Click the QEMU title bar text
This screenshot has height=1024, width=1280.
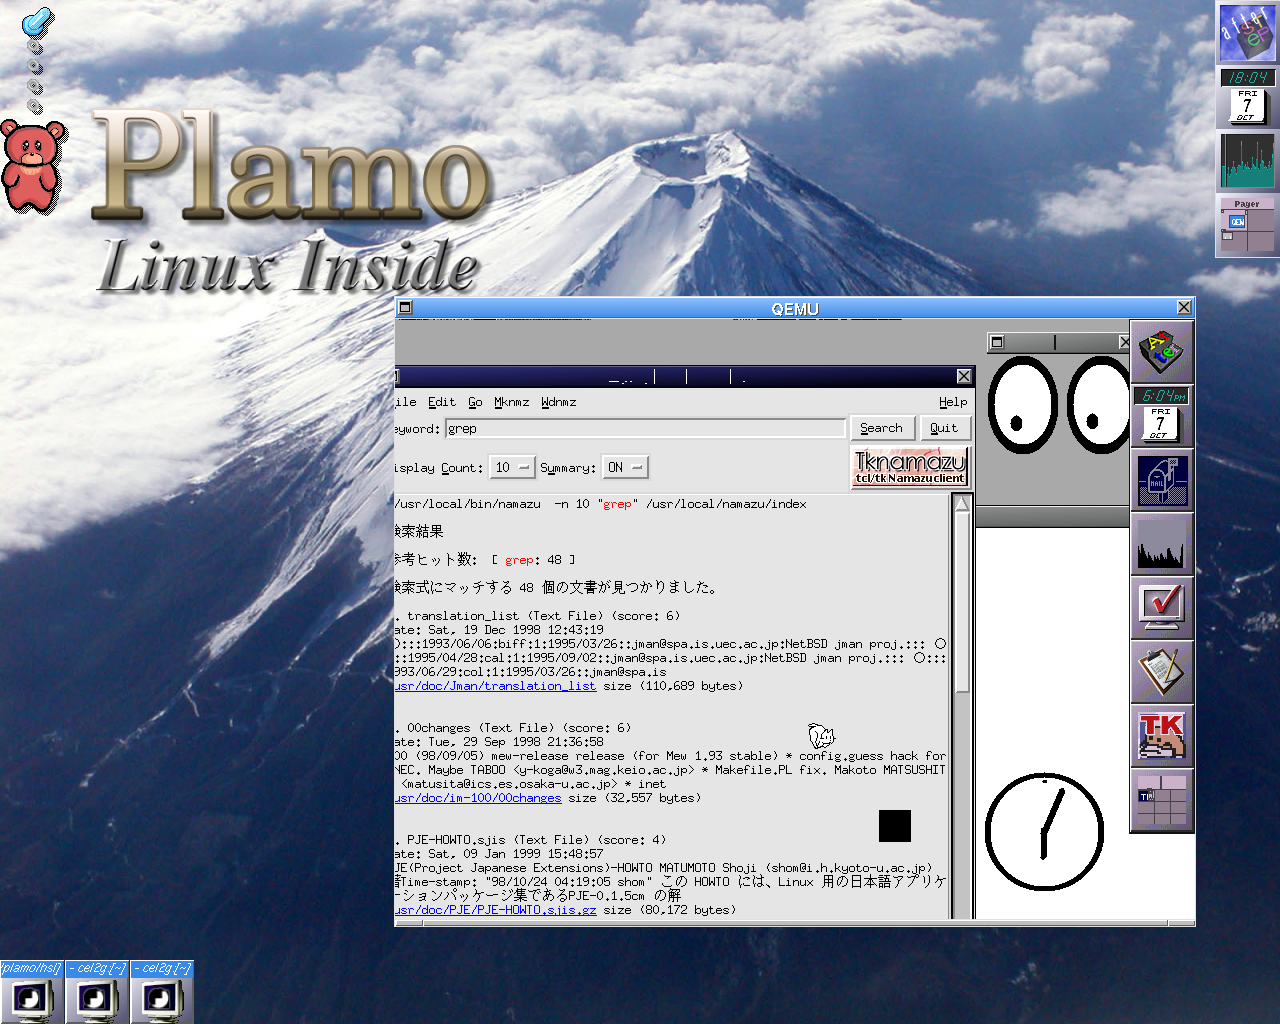pyautogui.click(x=795, y=309)
